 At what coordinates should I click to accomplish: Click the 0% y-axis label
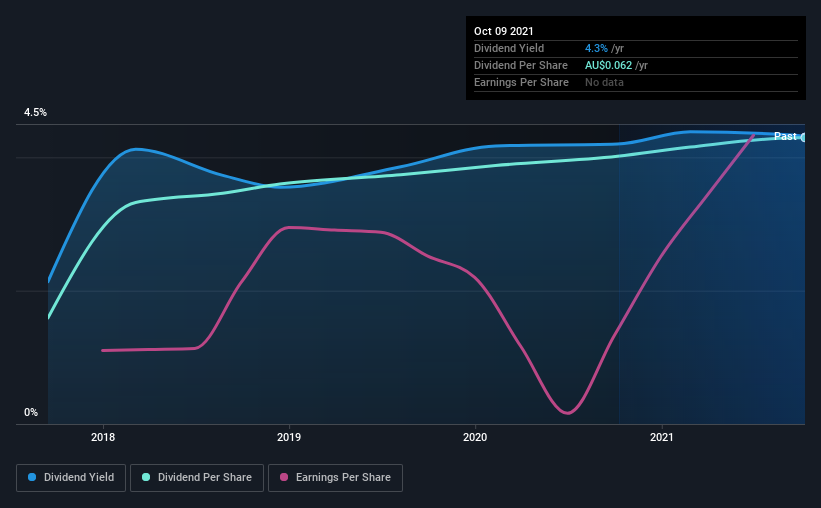[31, 413]
